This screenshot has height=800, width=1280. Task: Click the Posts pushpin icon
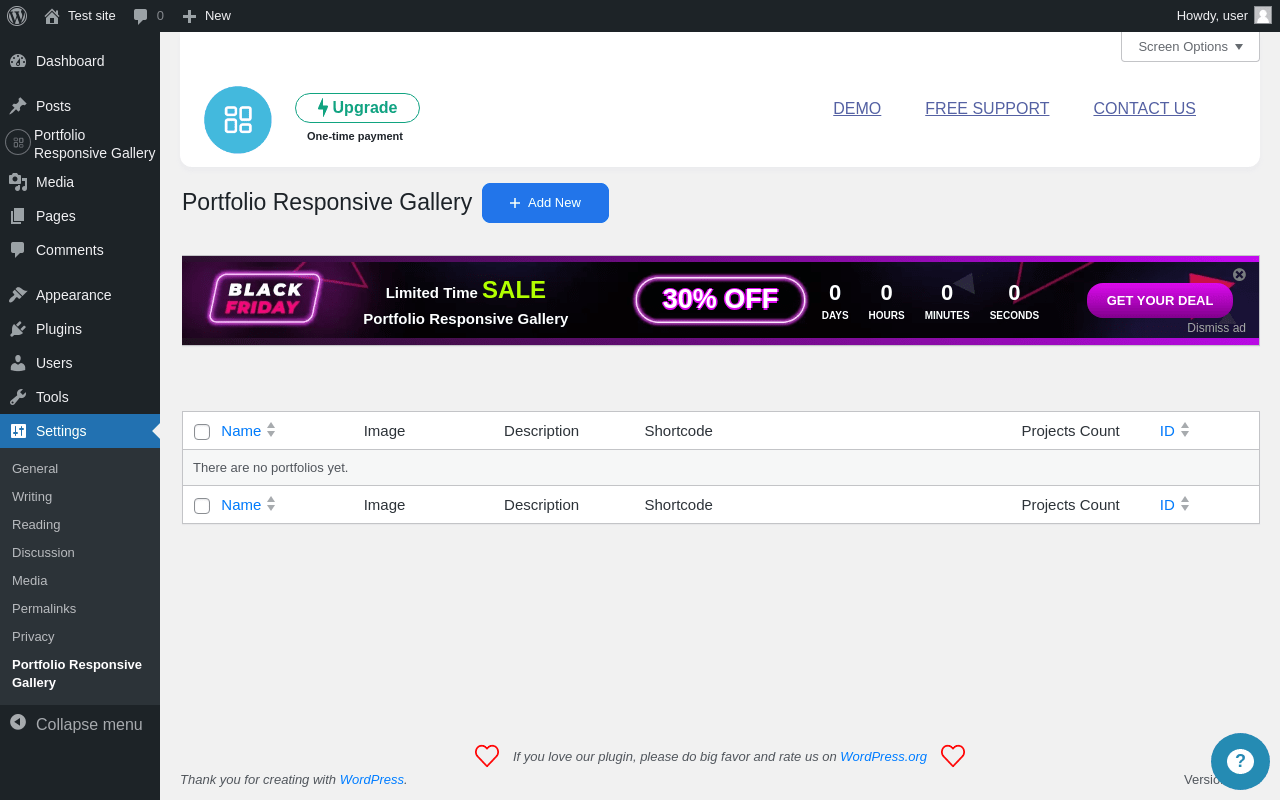click(x=18, y=106)
